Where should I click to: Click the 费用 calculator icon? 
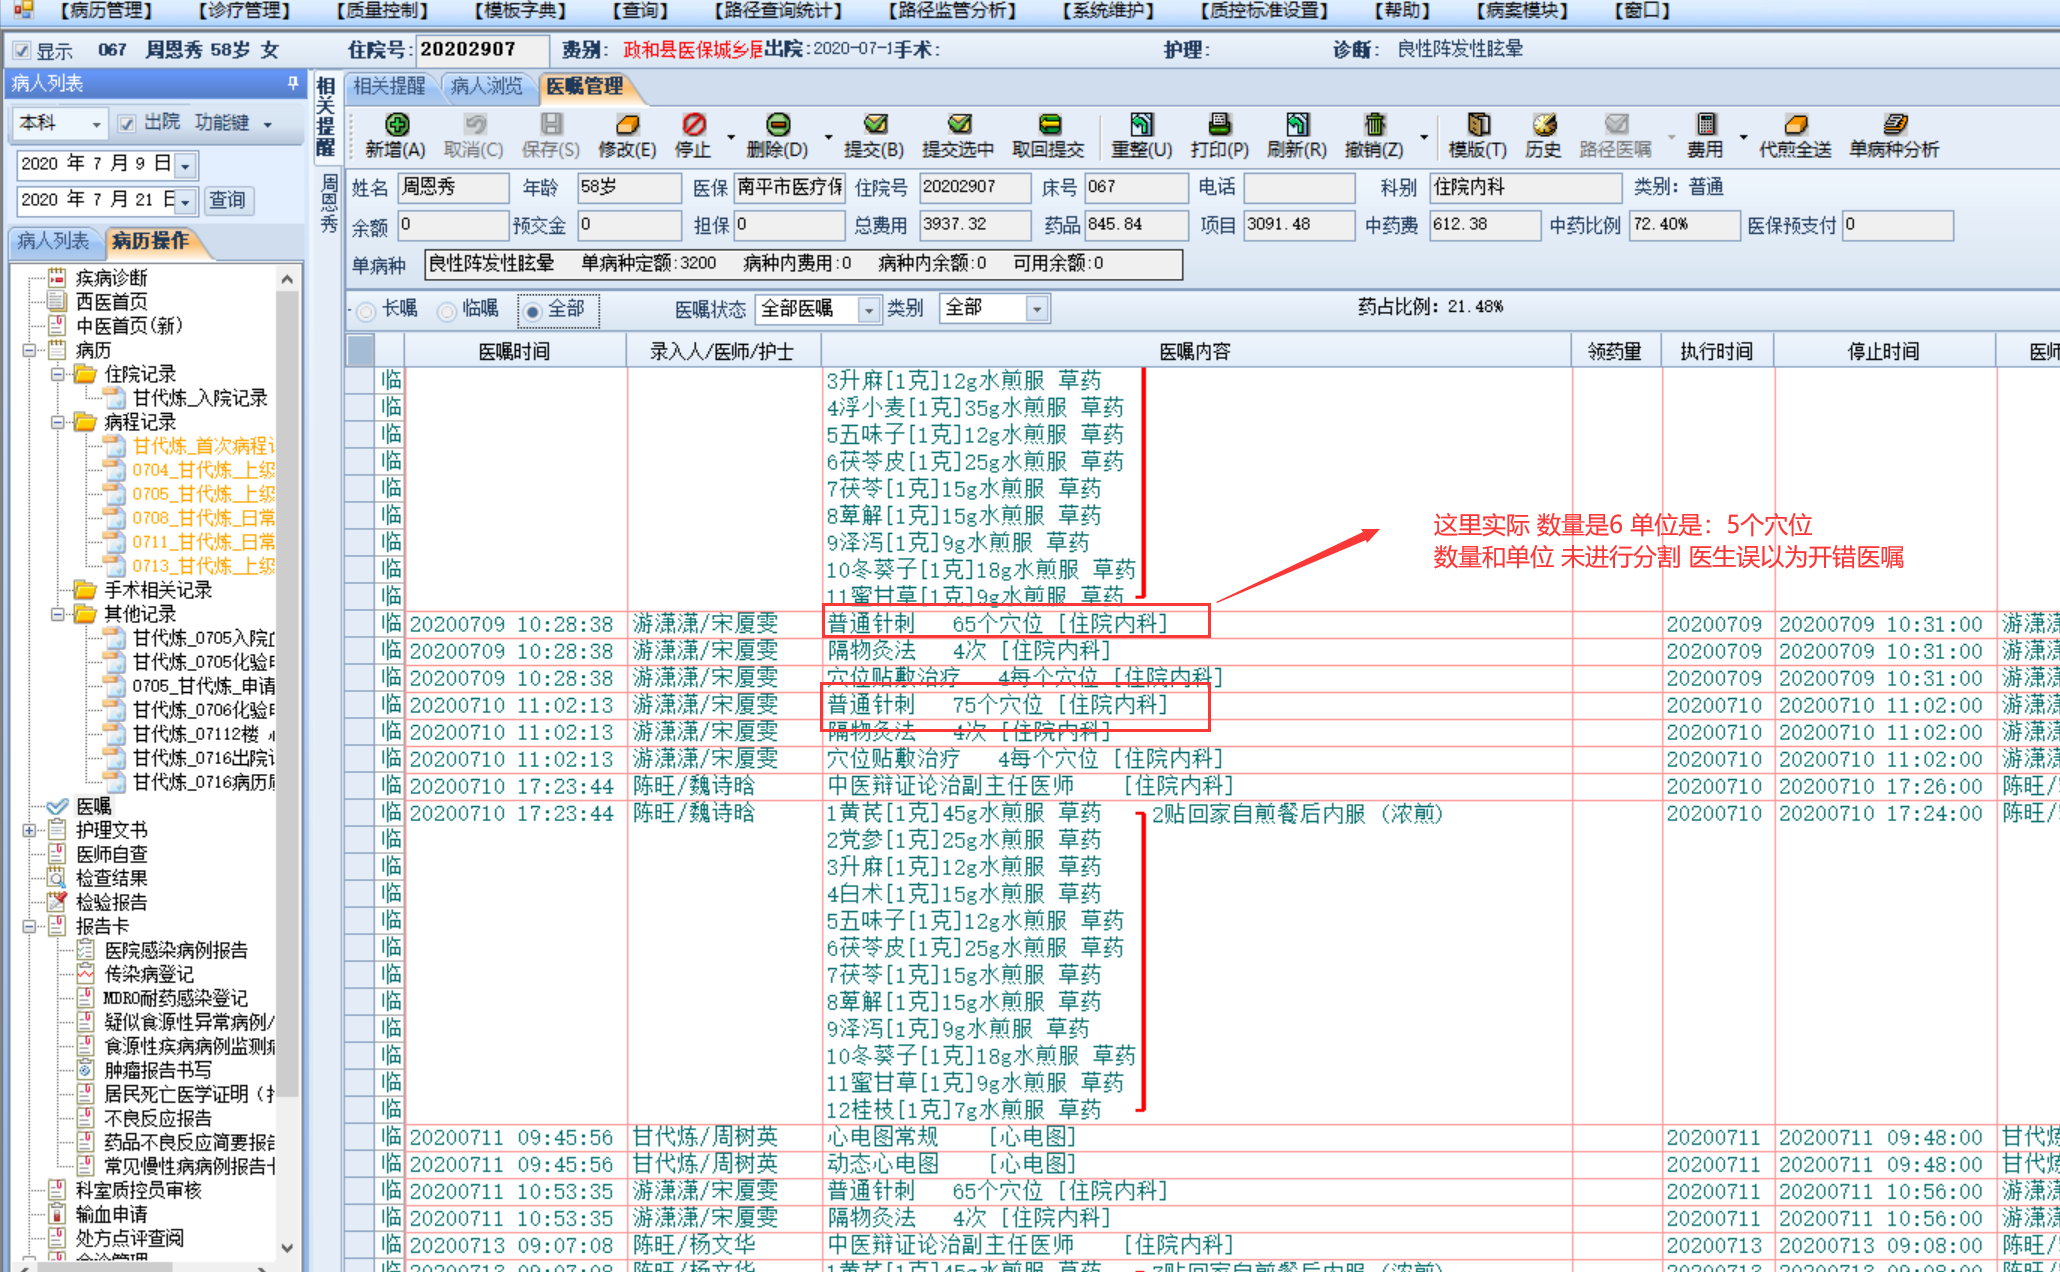(x=1705, y=125)
